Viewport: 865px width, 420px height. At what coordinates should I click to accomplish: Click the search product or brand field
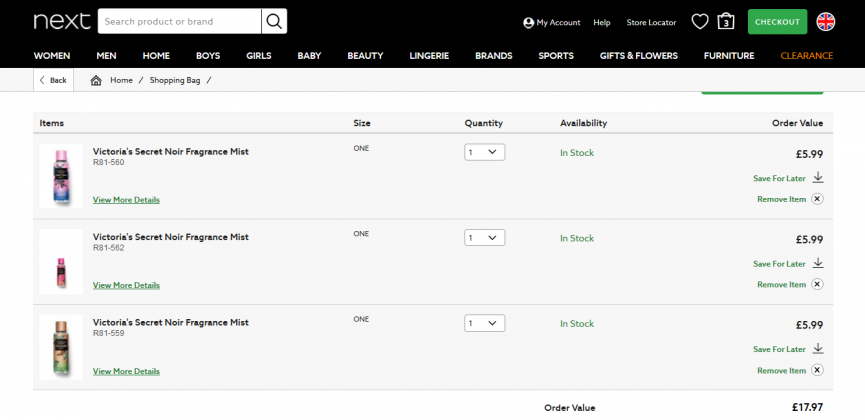pyautogui.click(x=179, y=22)
